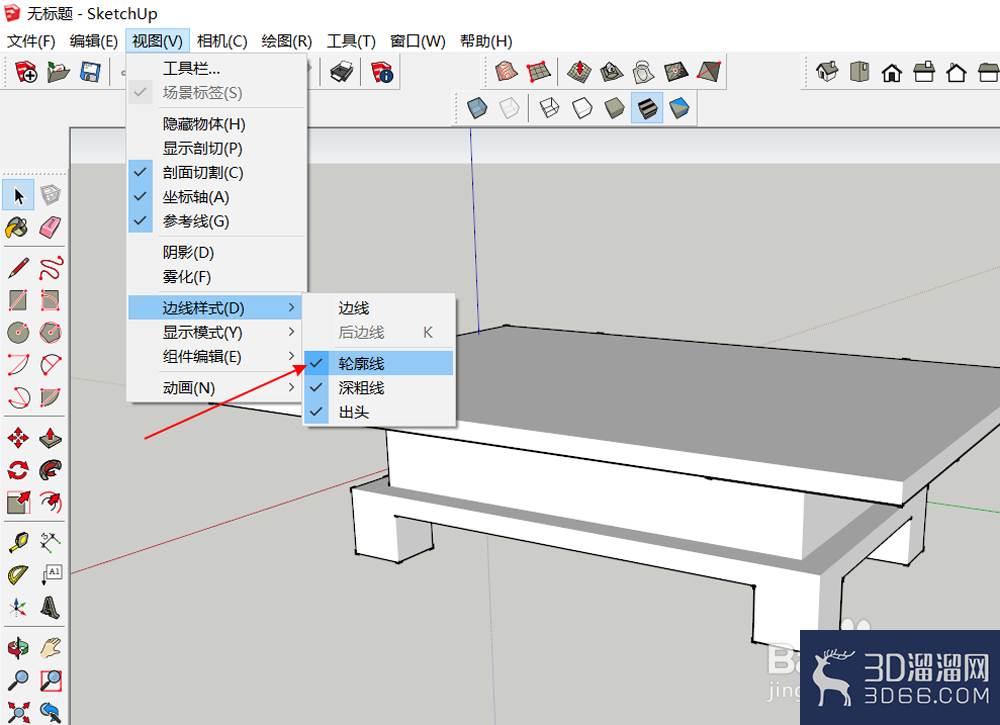Open the 文件(F) menu
Image resolution: width=1000 pixels, height=725 pixels.
(31, 41)
